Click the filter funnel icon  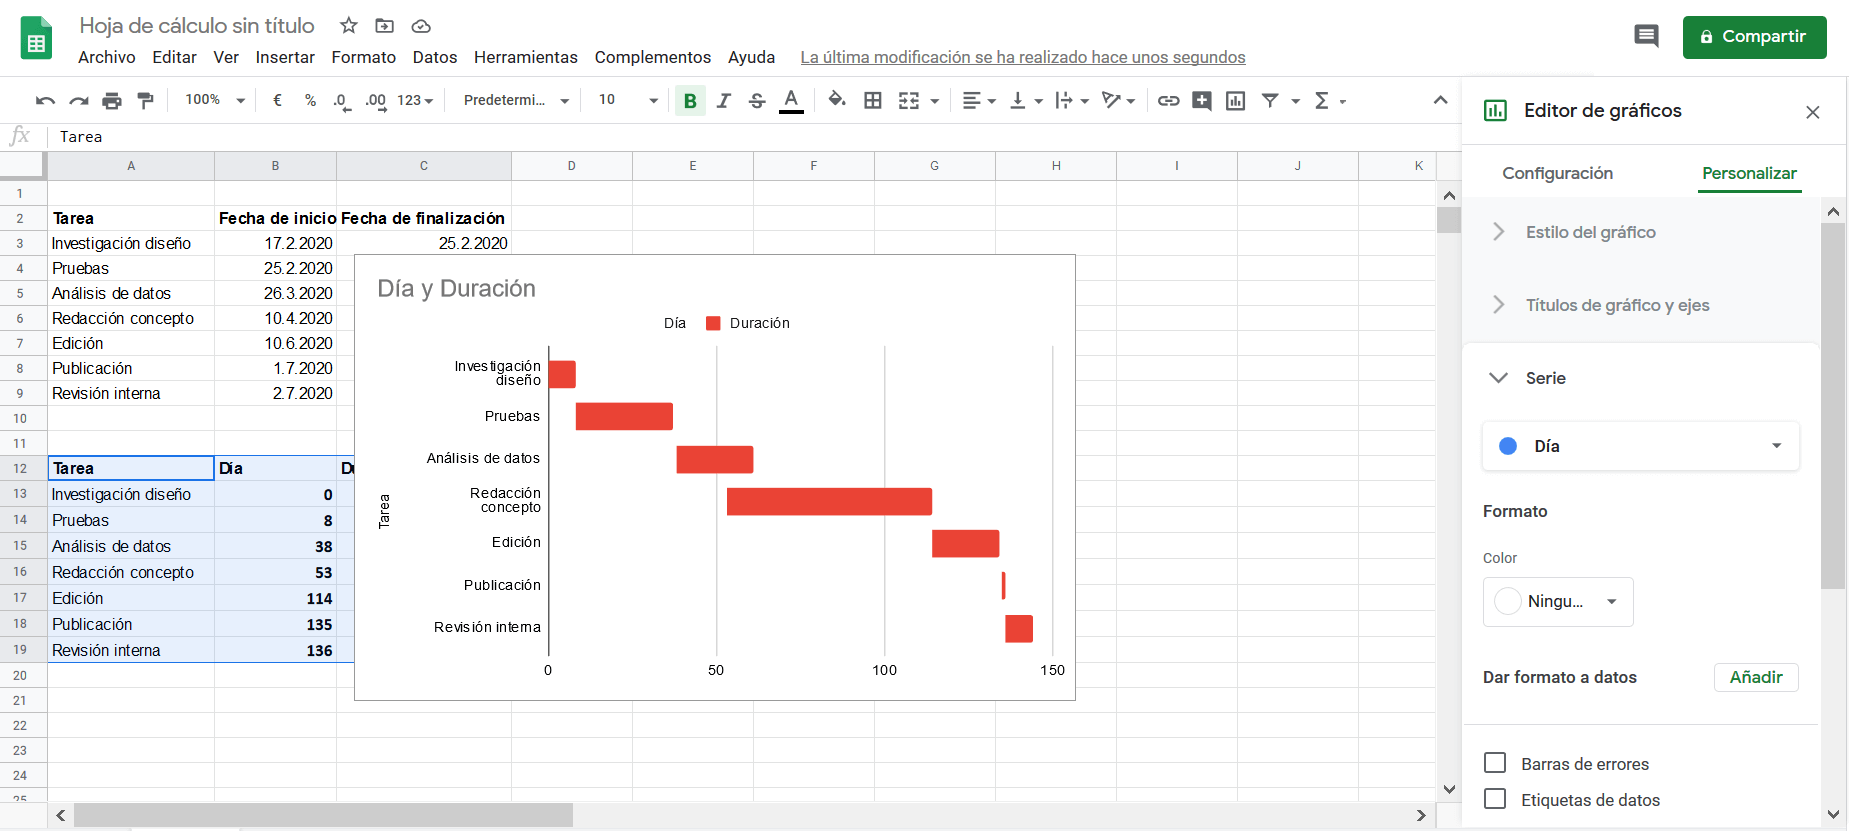tap(1270, 100)
